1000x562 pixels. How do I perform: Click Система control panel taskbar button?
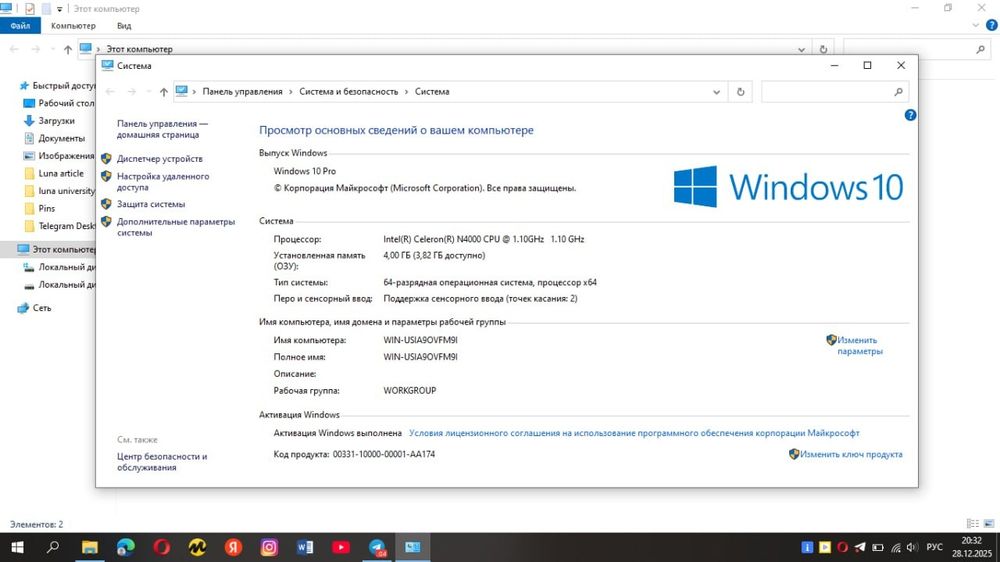413,547
